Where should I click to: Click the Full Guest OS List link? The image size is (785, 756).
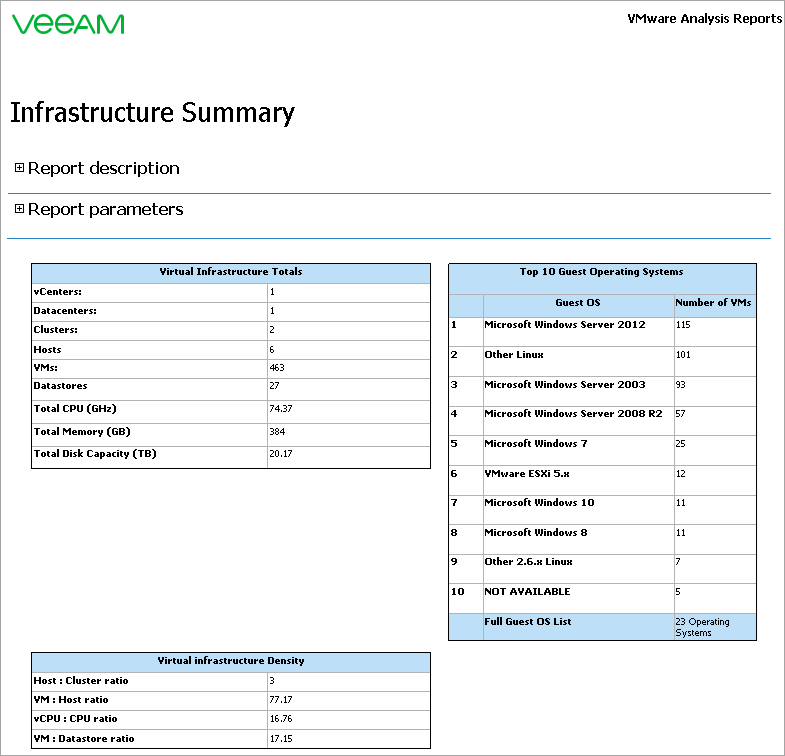pyautogui.click(x=528, y=621)
